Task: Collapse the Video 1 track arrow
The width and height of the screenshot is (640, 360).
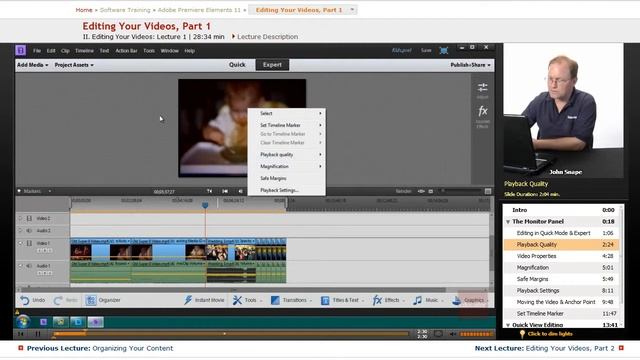Action: point(20,243)
